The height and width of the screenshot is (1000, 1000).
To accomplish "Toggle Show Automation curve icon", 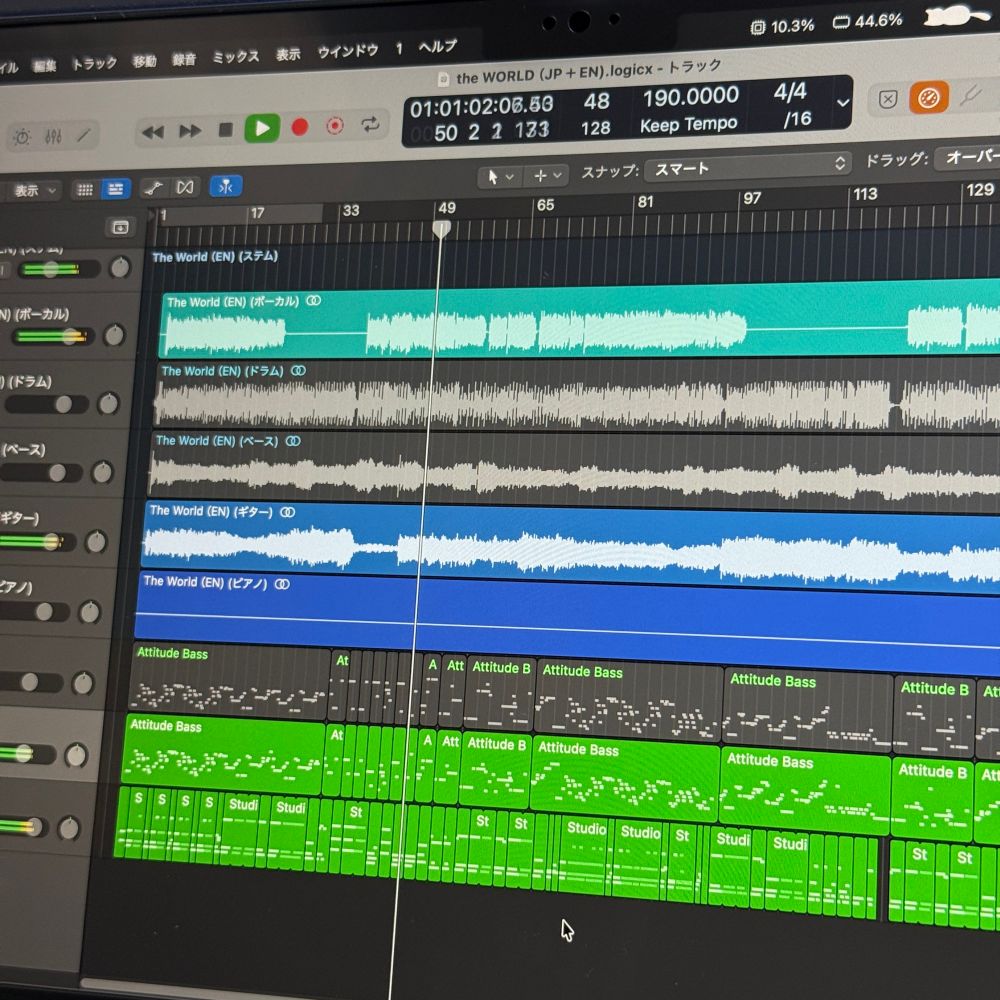I will click(153, 188).
